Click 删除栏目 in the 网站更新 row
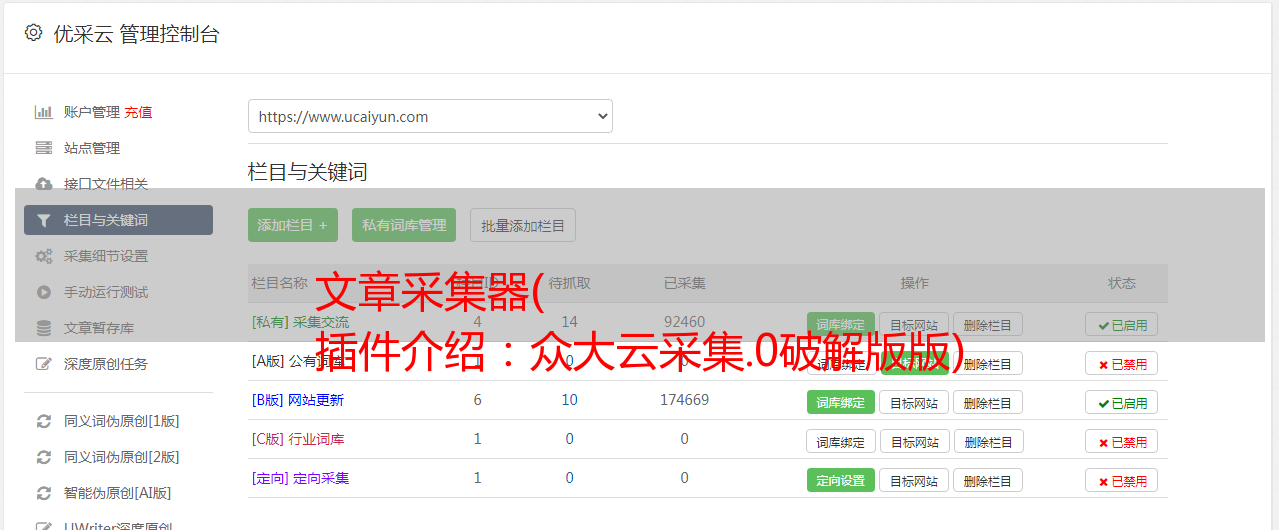This screenshot has height=530, width=1279. tap(988, 402)
